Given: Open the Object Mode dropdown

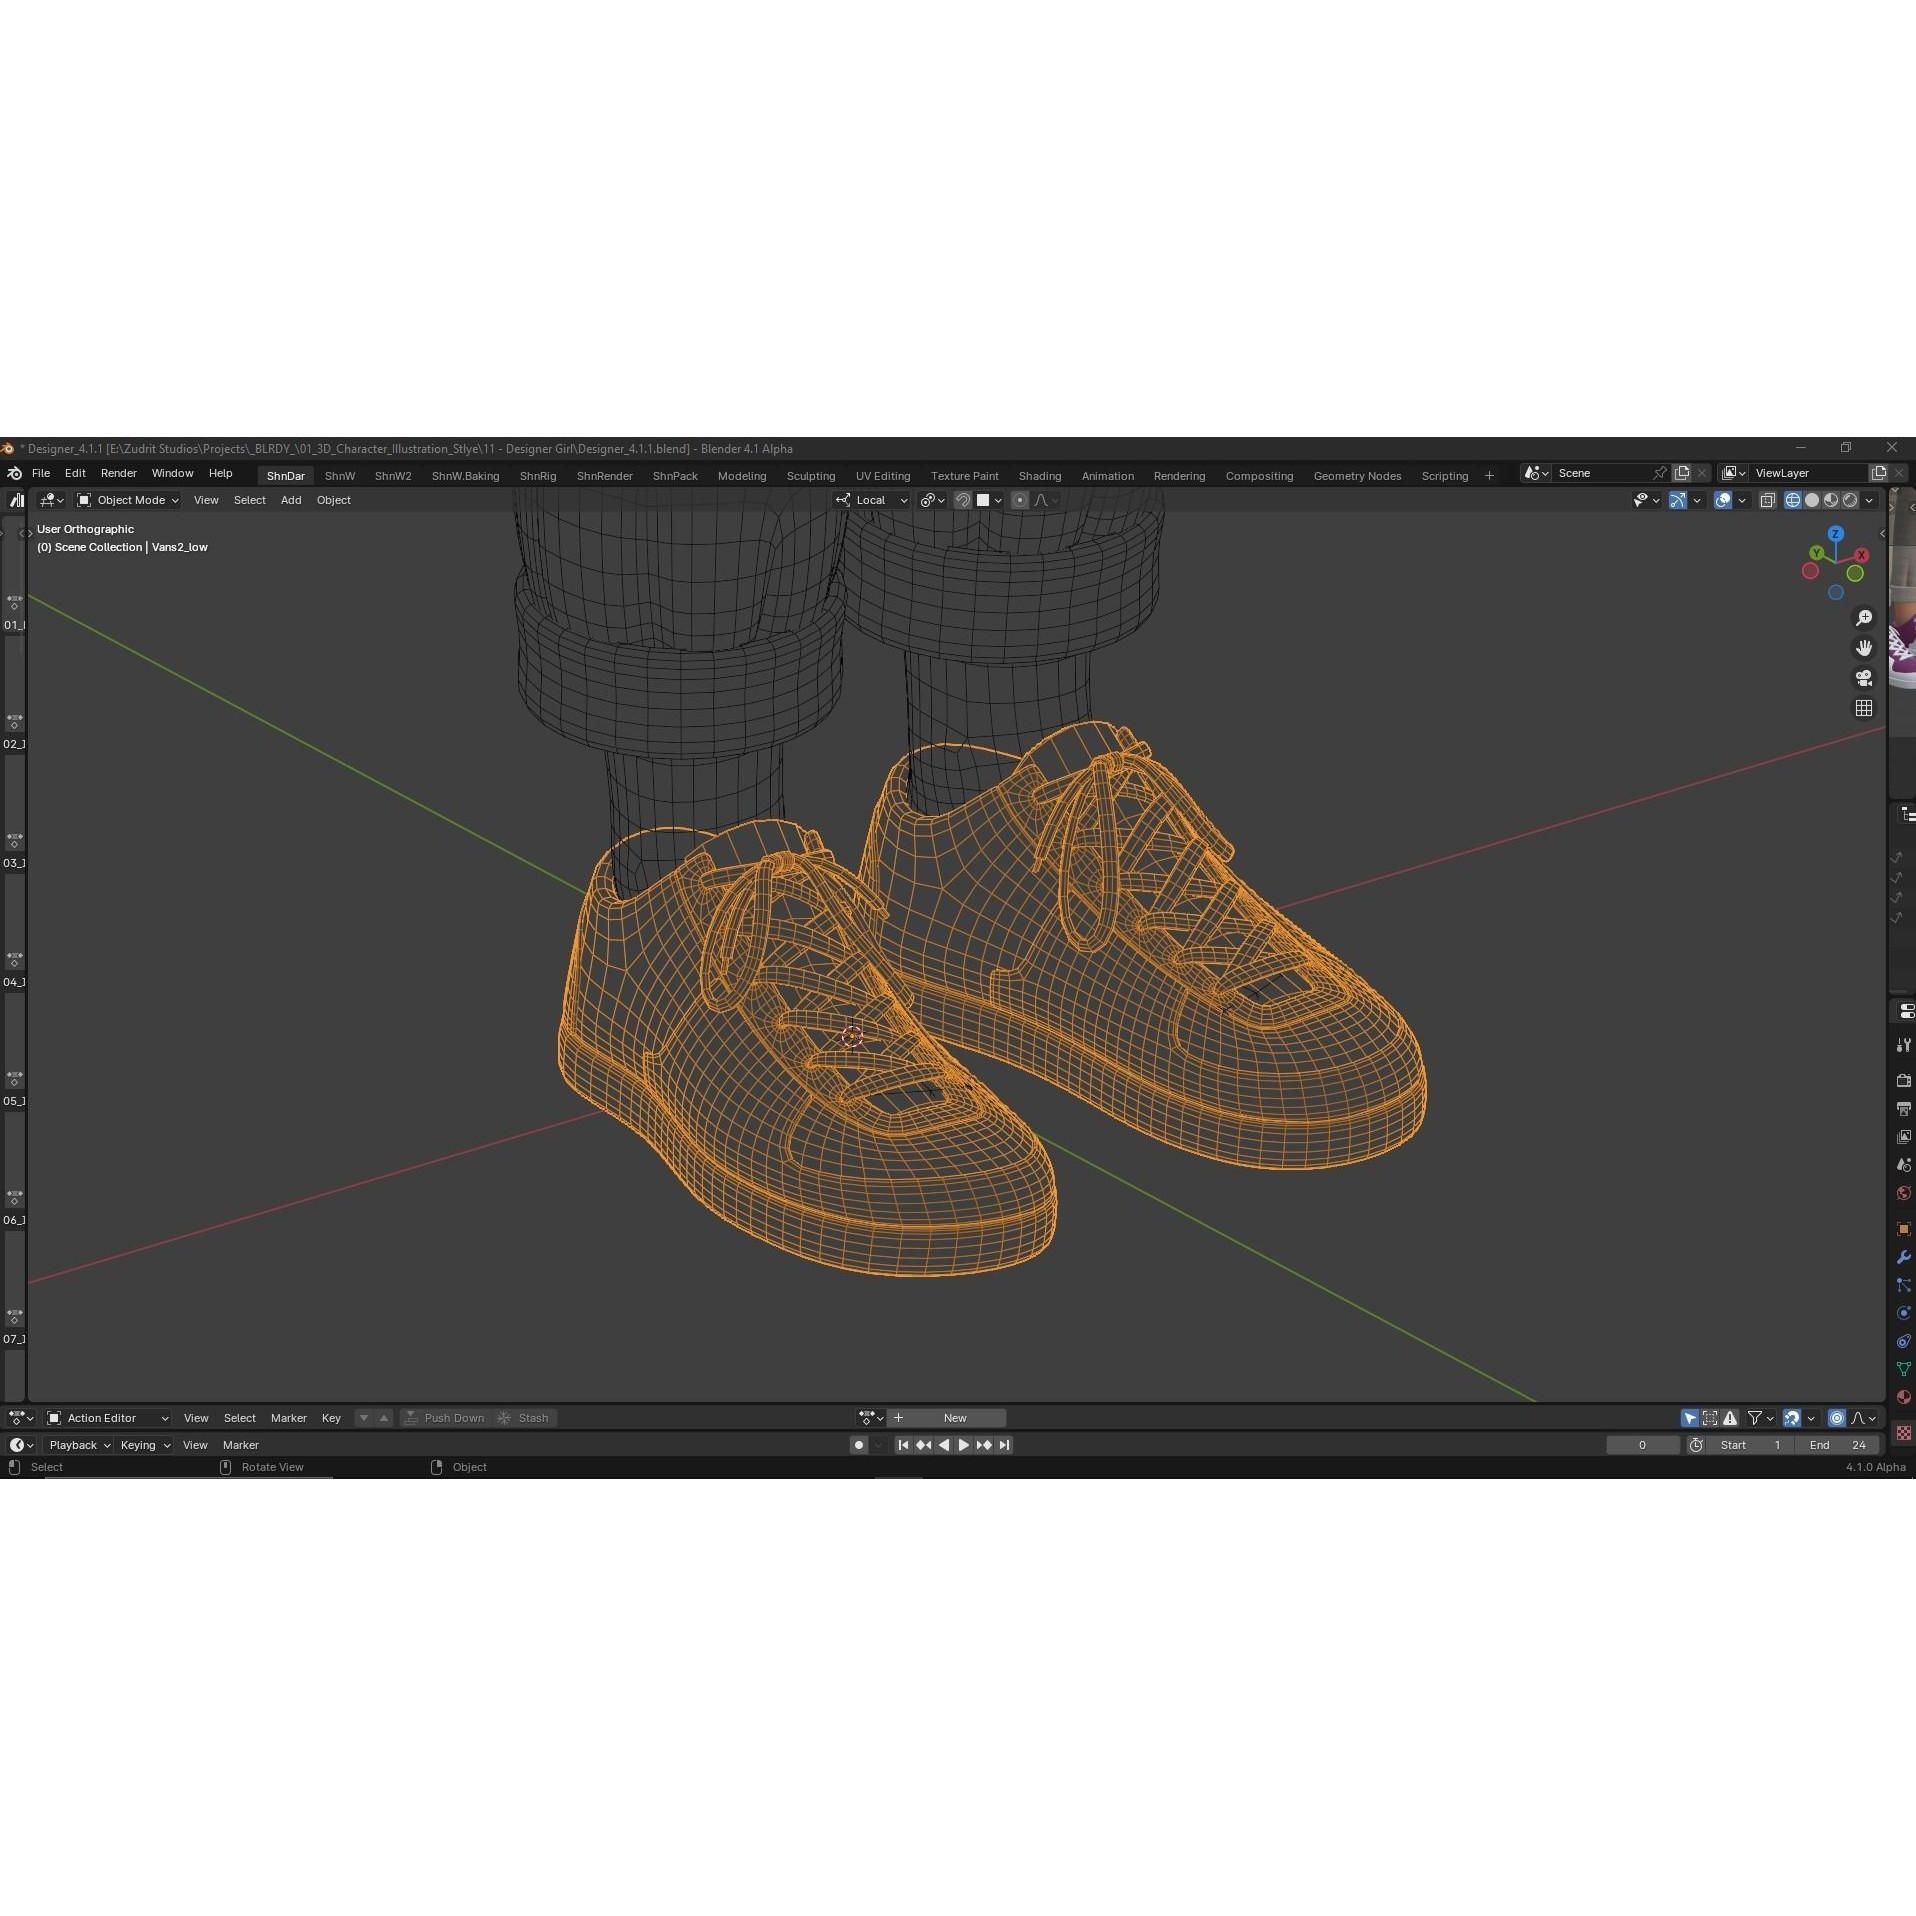Looking at the screenshot, I should (128, 500).
